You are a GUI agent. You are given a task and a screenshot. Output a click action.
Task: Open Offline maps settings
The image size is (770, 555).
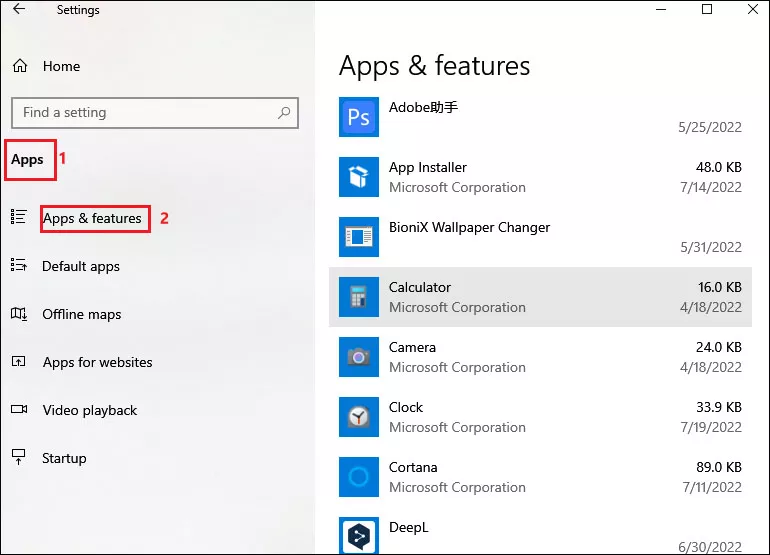tap(82, 314)
